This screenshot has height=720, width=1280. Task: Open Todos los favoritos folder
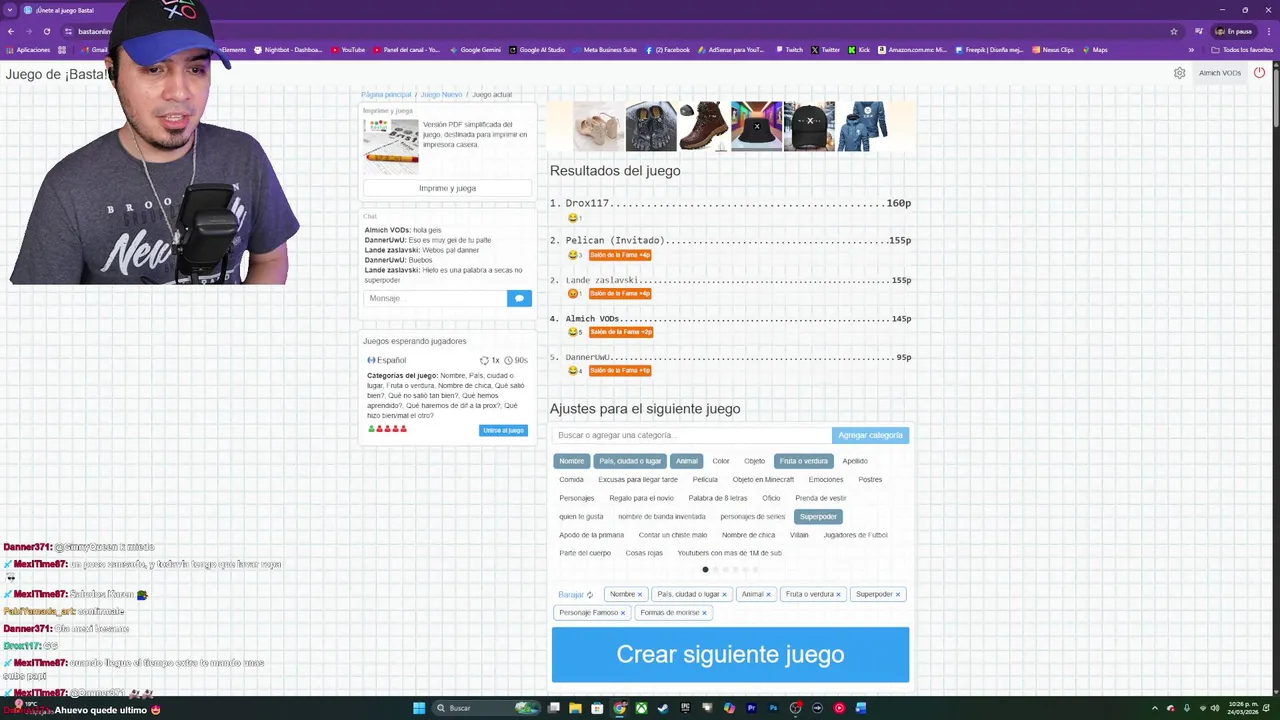(1242, 50)
